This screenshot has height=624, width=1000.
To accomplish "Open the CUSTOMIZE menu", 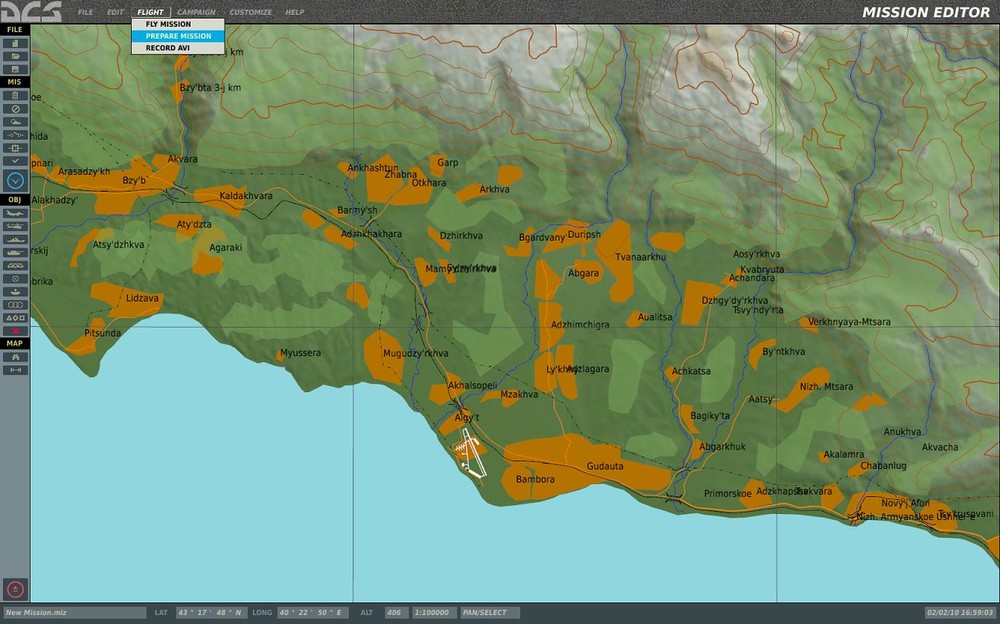I will coord(251,12).
